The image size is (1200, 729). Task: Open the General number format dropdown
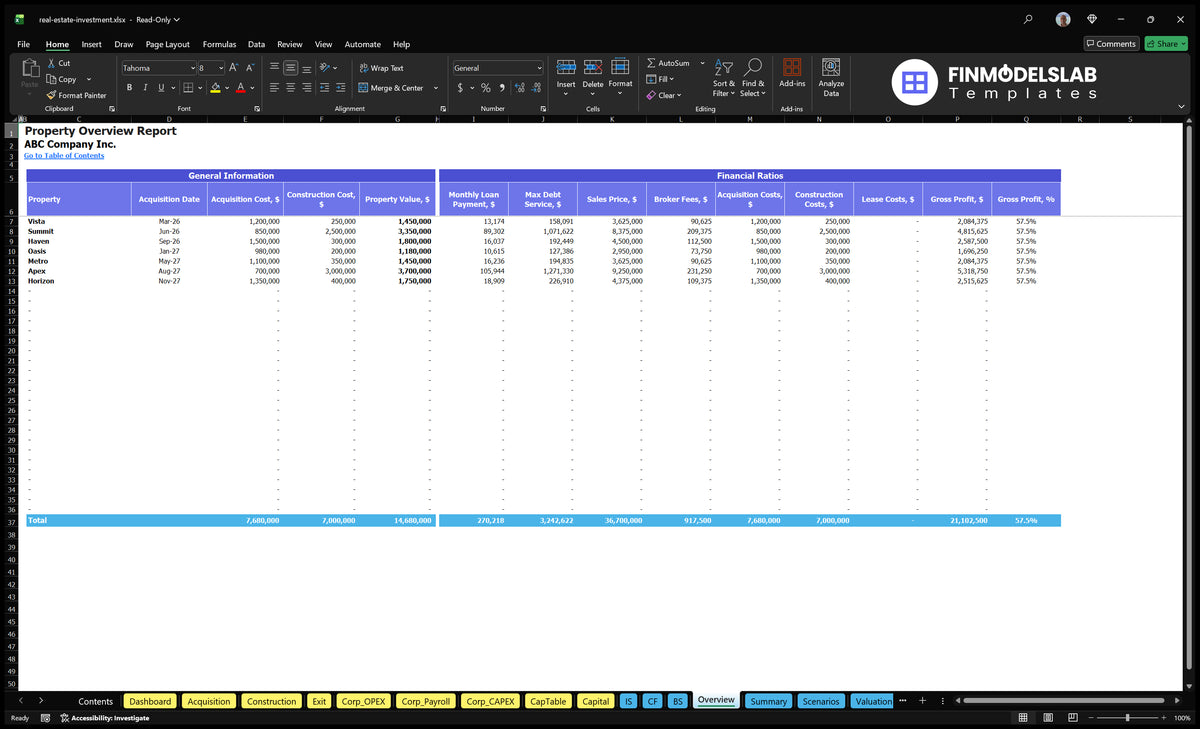(x=539, y=68)
